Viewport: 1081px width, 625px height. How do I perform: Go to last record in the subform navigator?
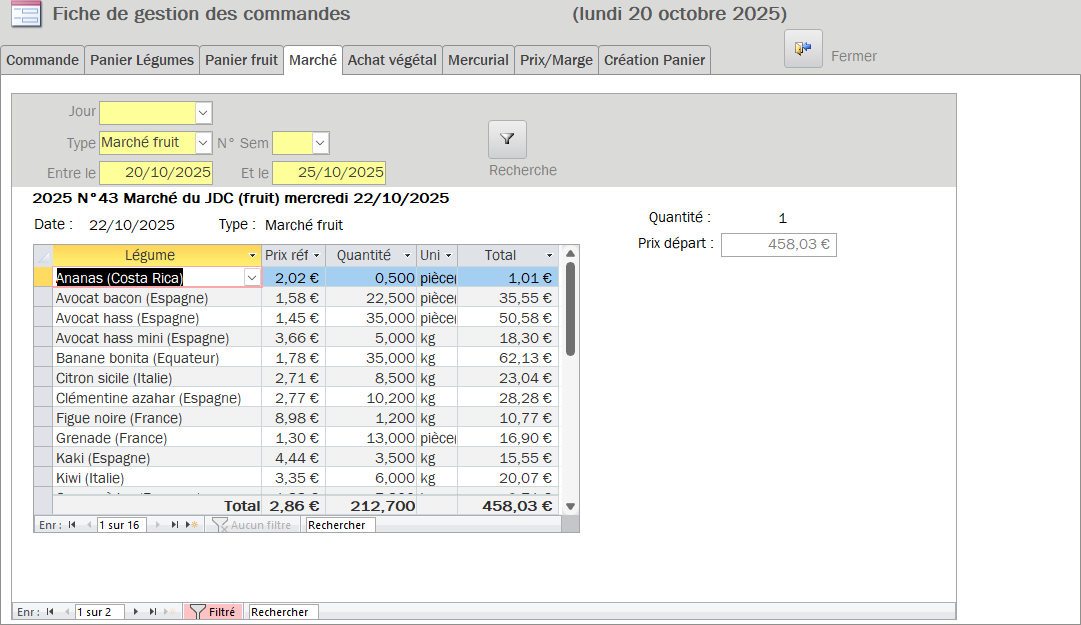pyautogui.click(x=175, y=524)
